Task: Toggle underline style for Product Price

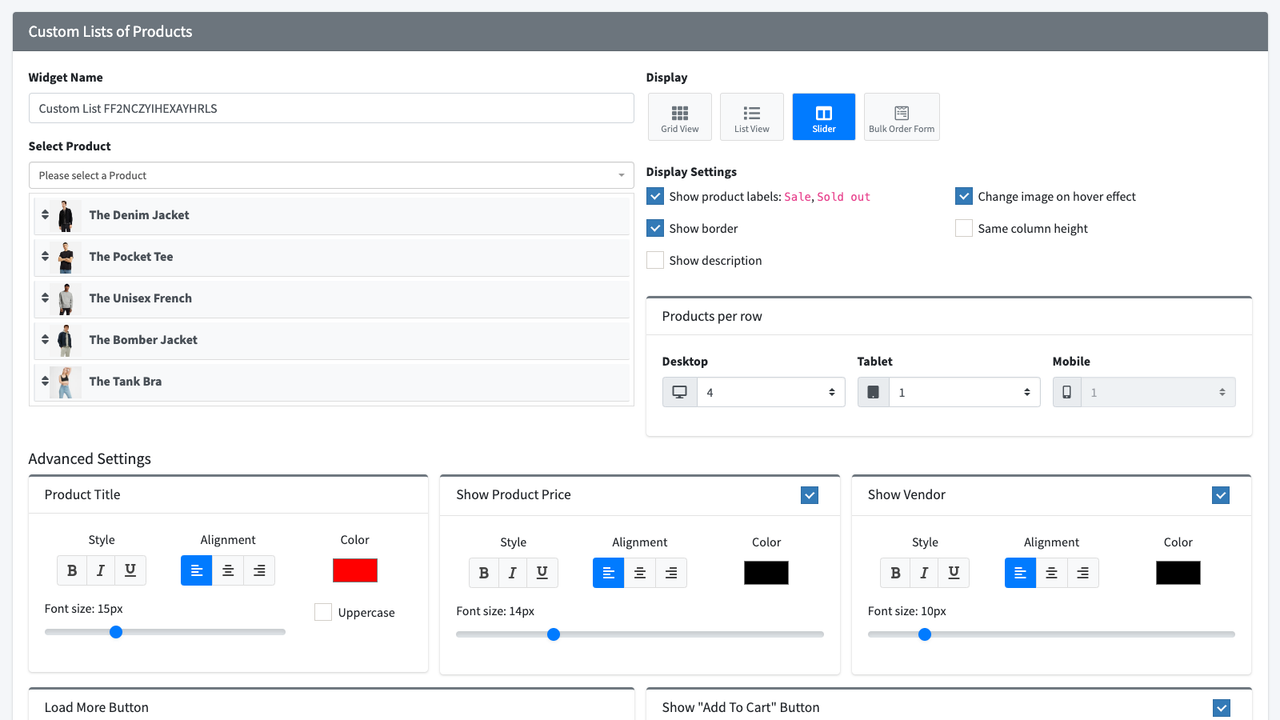Action: click(542, 573)
